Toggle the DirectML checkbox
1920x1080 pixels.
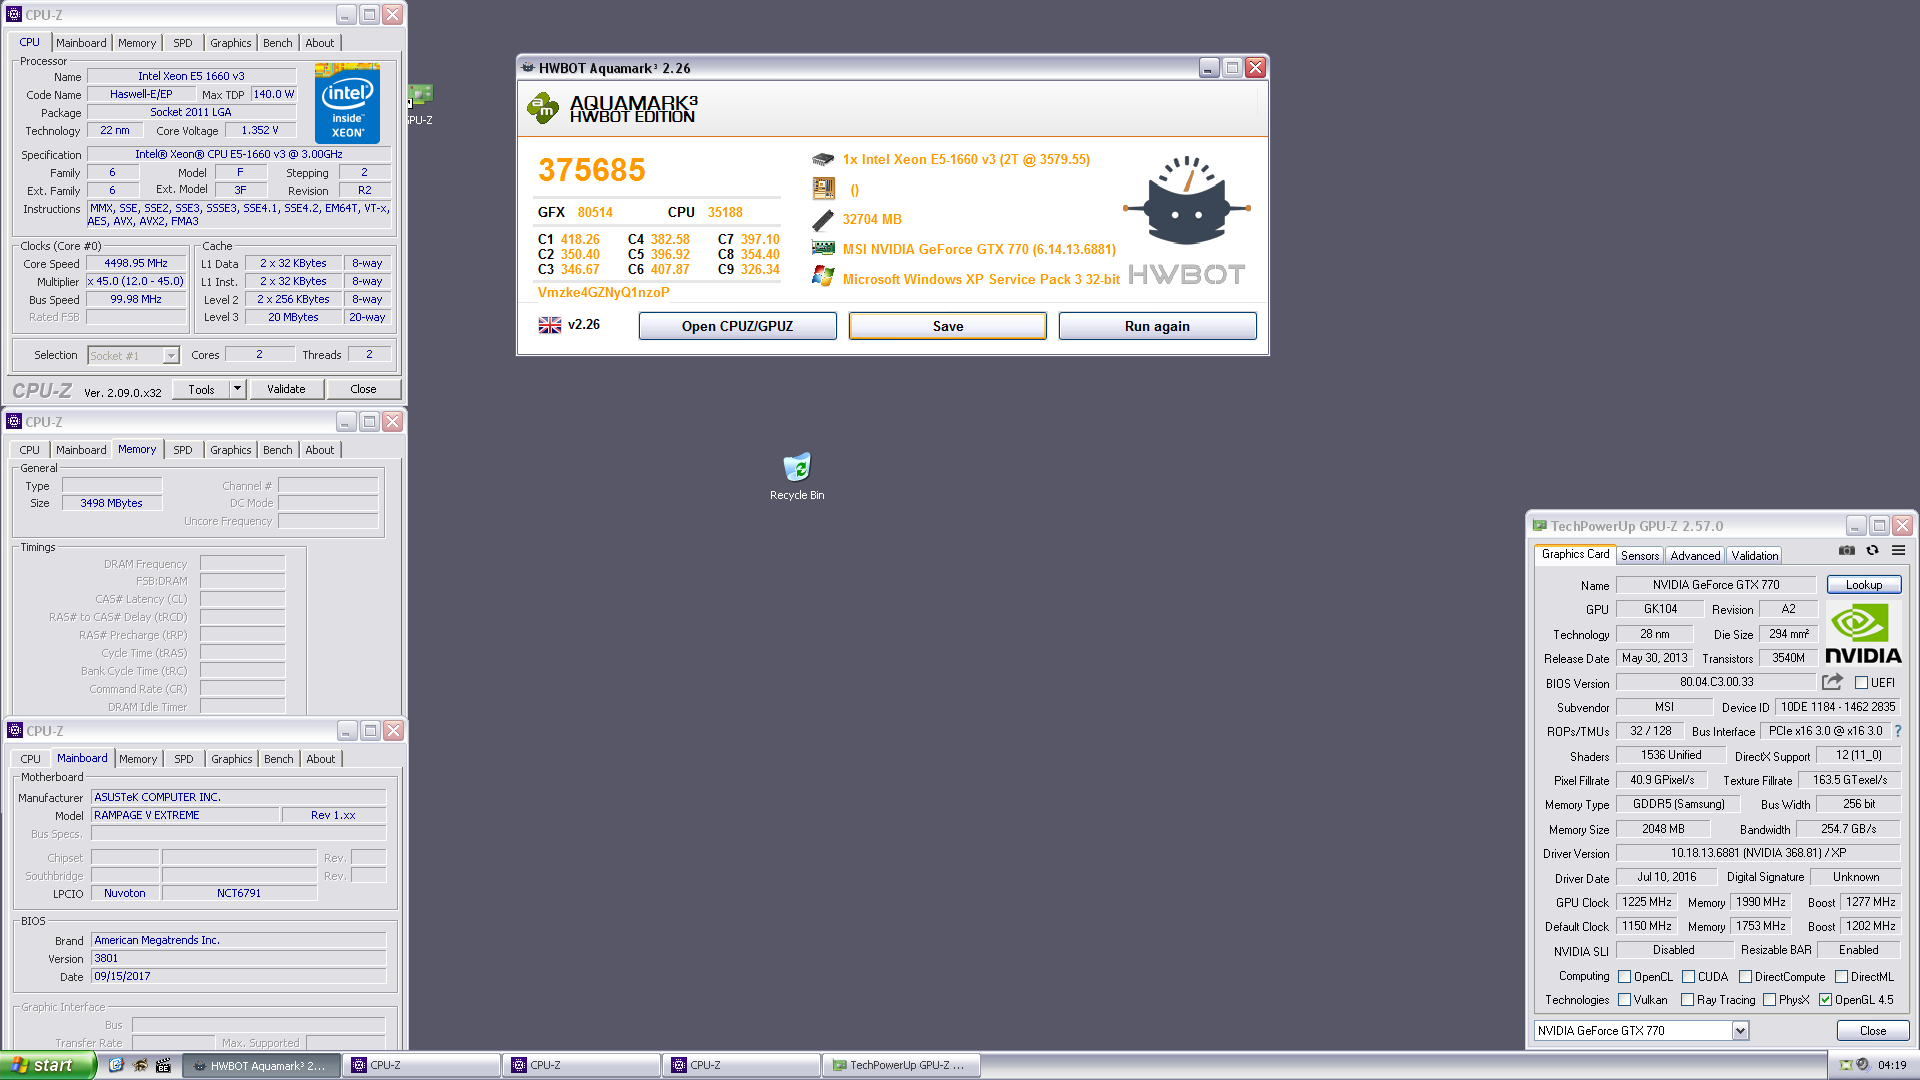click(1841, 977)
